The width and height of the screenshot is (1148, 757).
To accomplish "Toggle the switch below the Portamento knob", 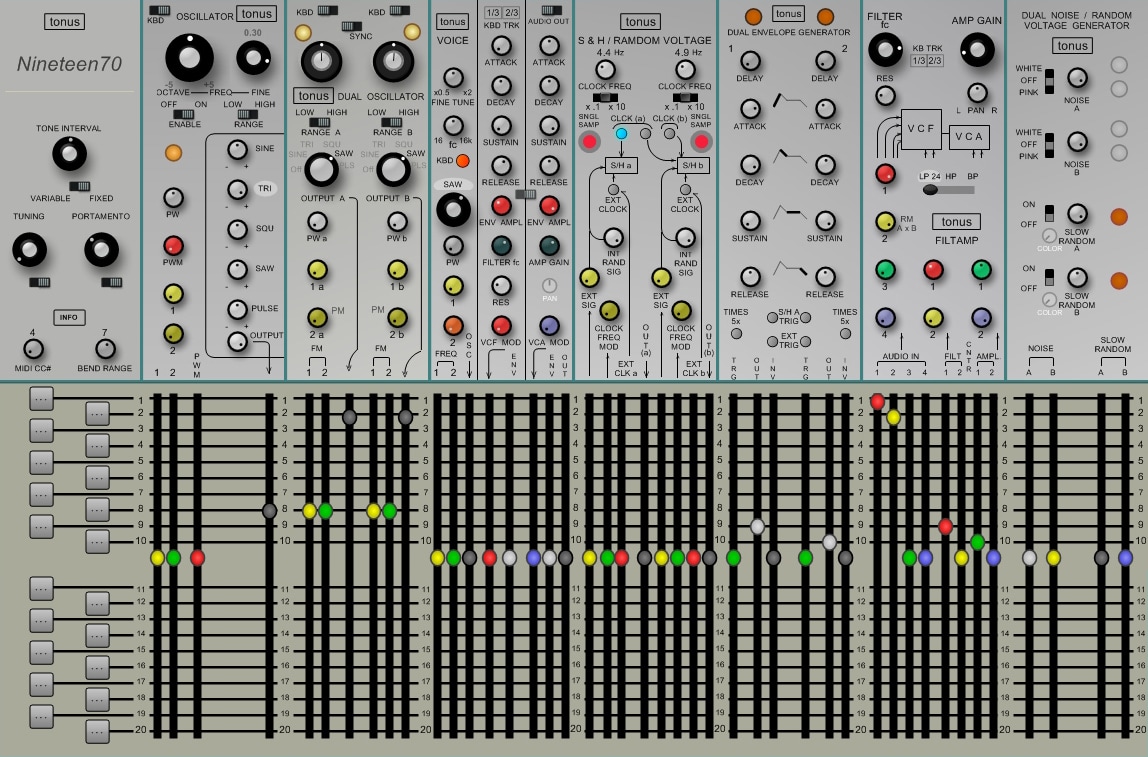I will point(111,283).
